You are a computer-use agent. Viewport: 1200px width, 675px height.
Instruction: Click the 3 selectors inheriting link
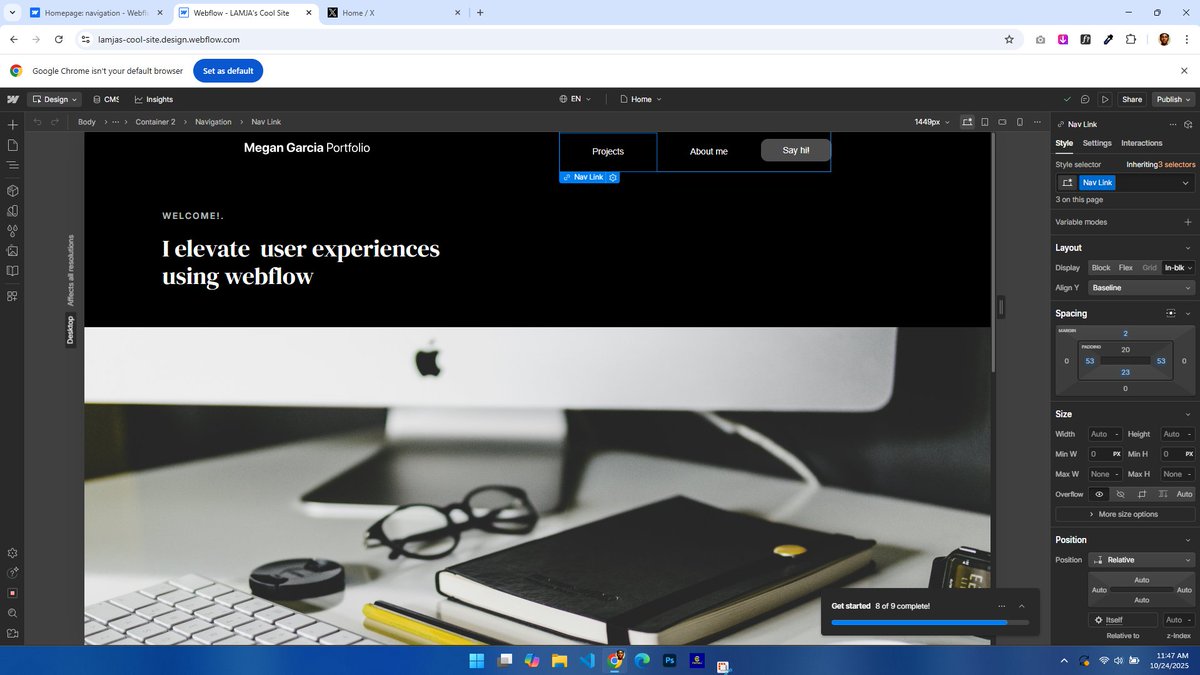tap(1177, 164)
